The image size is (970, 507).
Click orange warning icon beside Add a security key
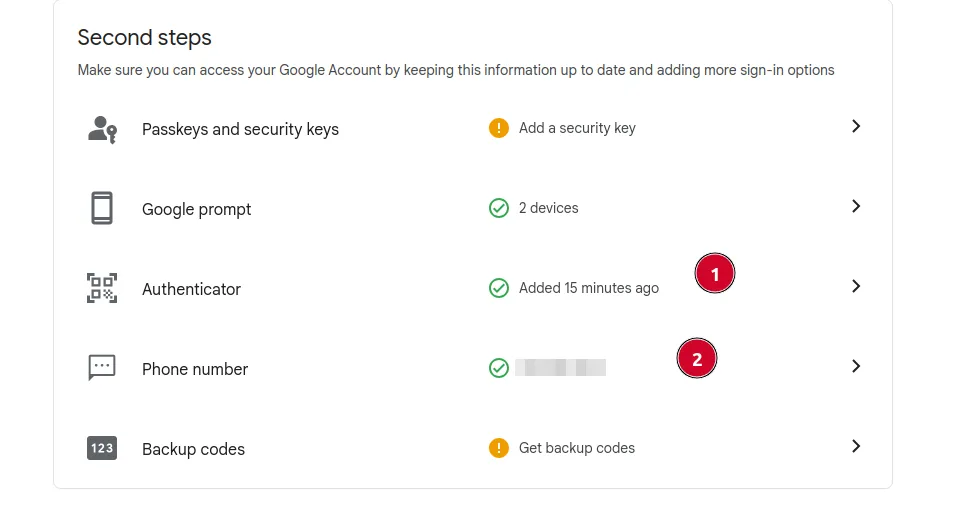tap(499, 128)
